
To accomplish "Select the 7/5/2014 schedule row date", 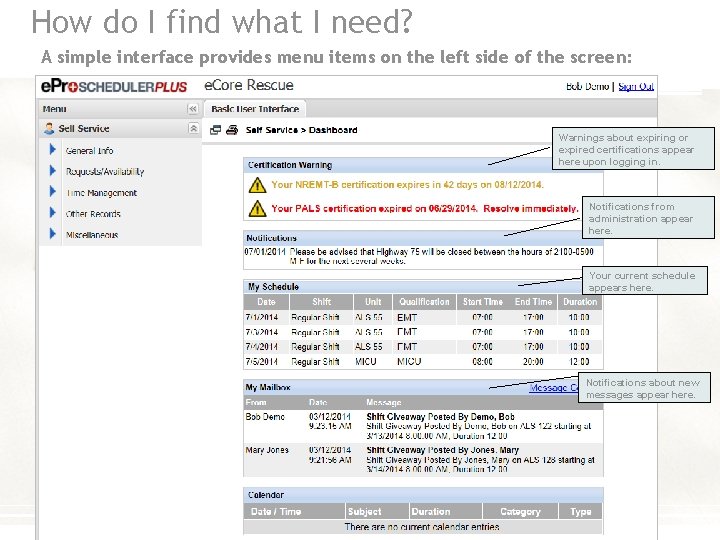I will 261,362.
